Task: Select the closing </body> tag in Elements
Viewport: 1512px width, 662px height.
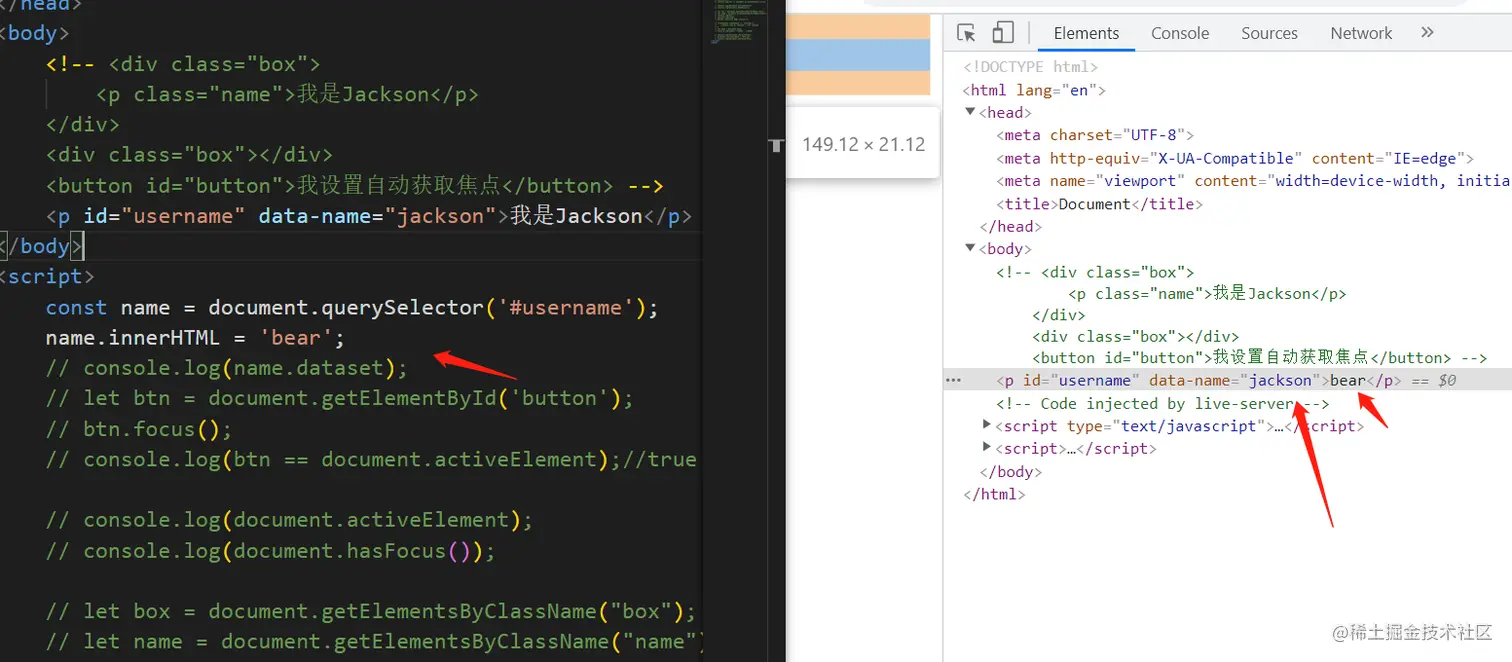Action: pos(1012,471)
